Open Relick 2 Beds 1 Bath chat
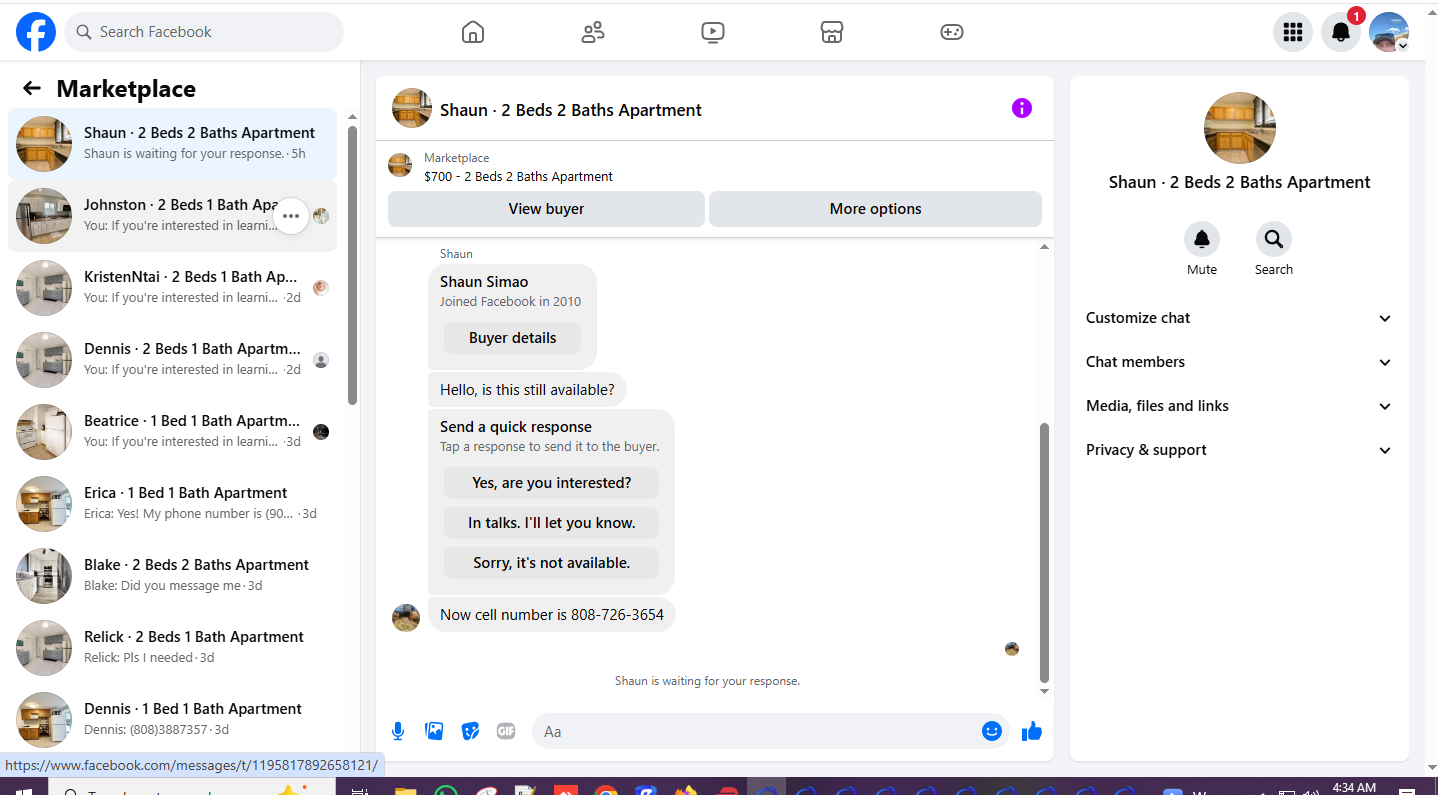1438x795 pixels. click(172, 648)
